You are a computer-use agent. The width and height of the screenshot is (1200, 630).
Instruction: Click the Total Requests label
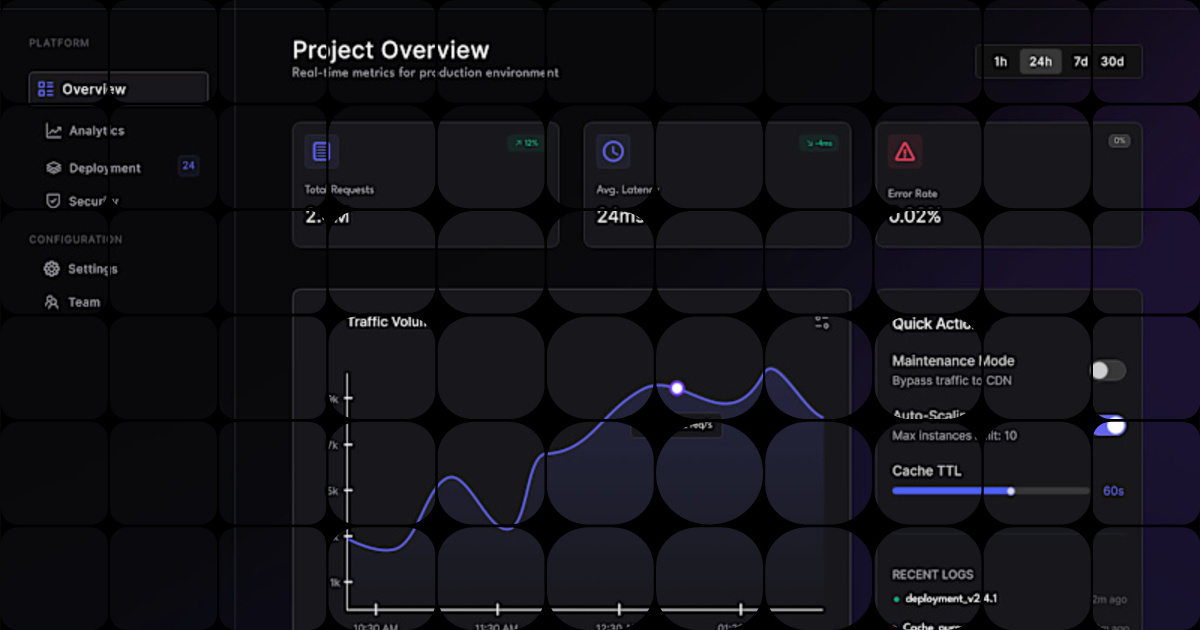[339, 189]
